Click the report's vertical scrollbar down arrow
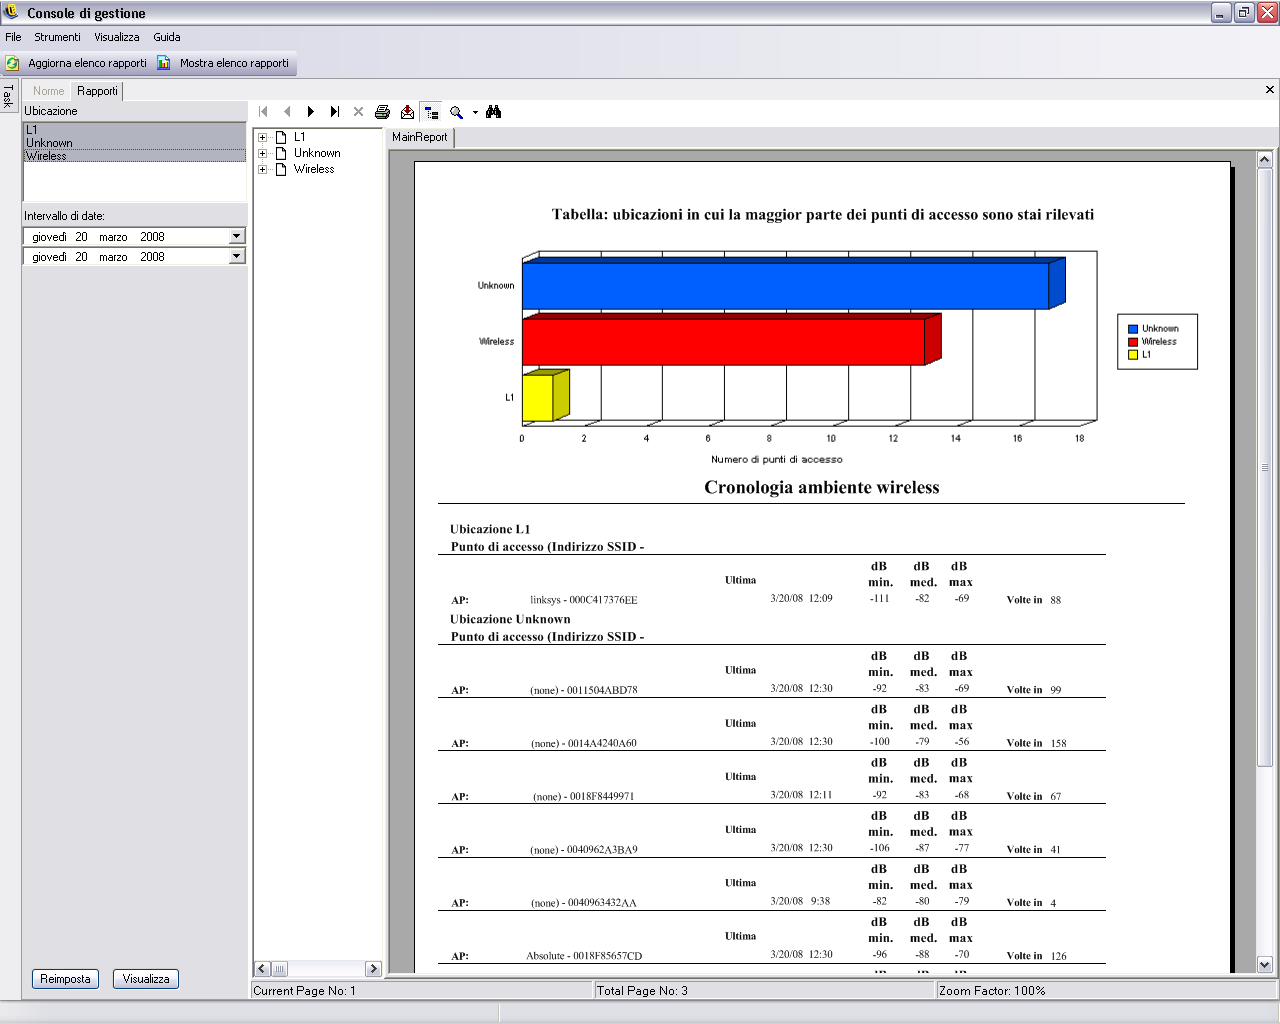This screenshot has height=1024, width=1280. point(1264,964)
